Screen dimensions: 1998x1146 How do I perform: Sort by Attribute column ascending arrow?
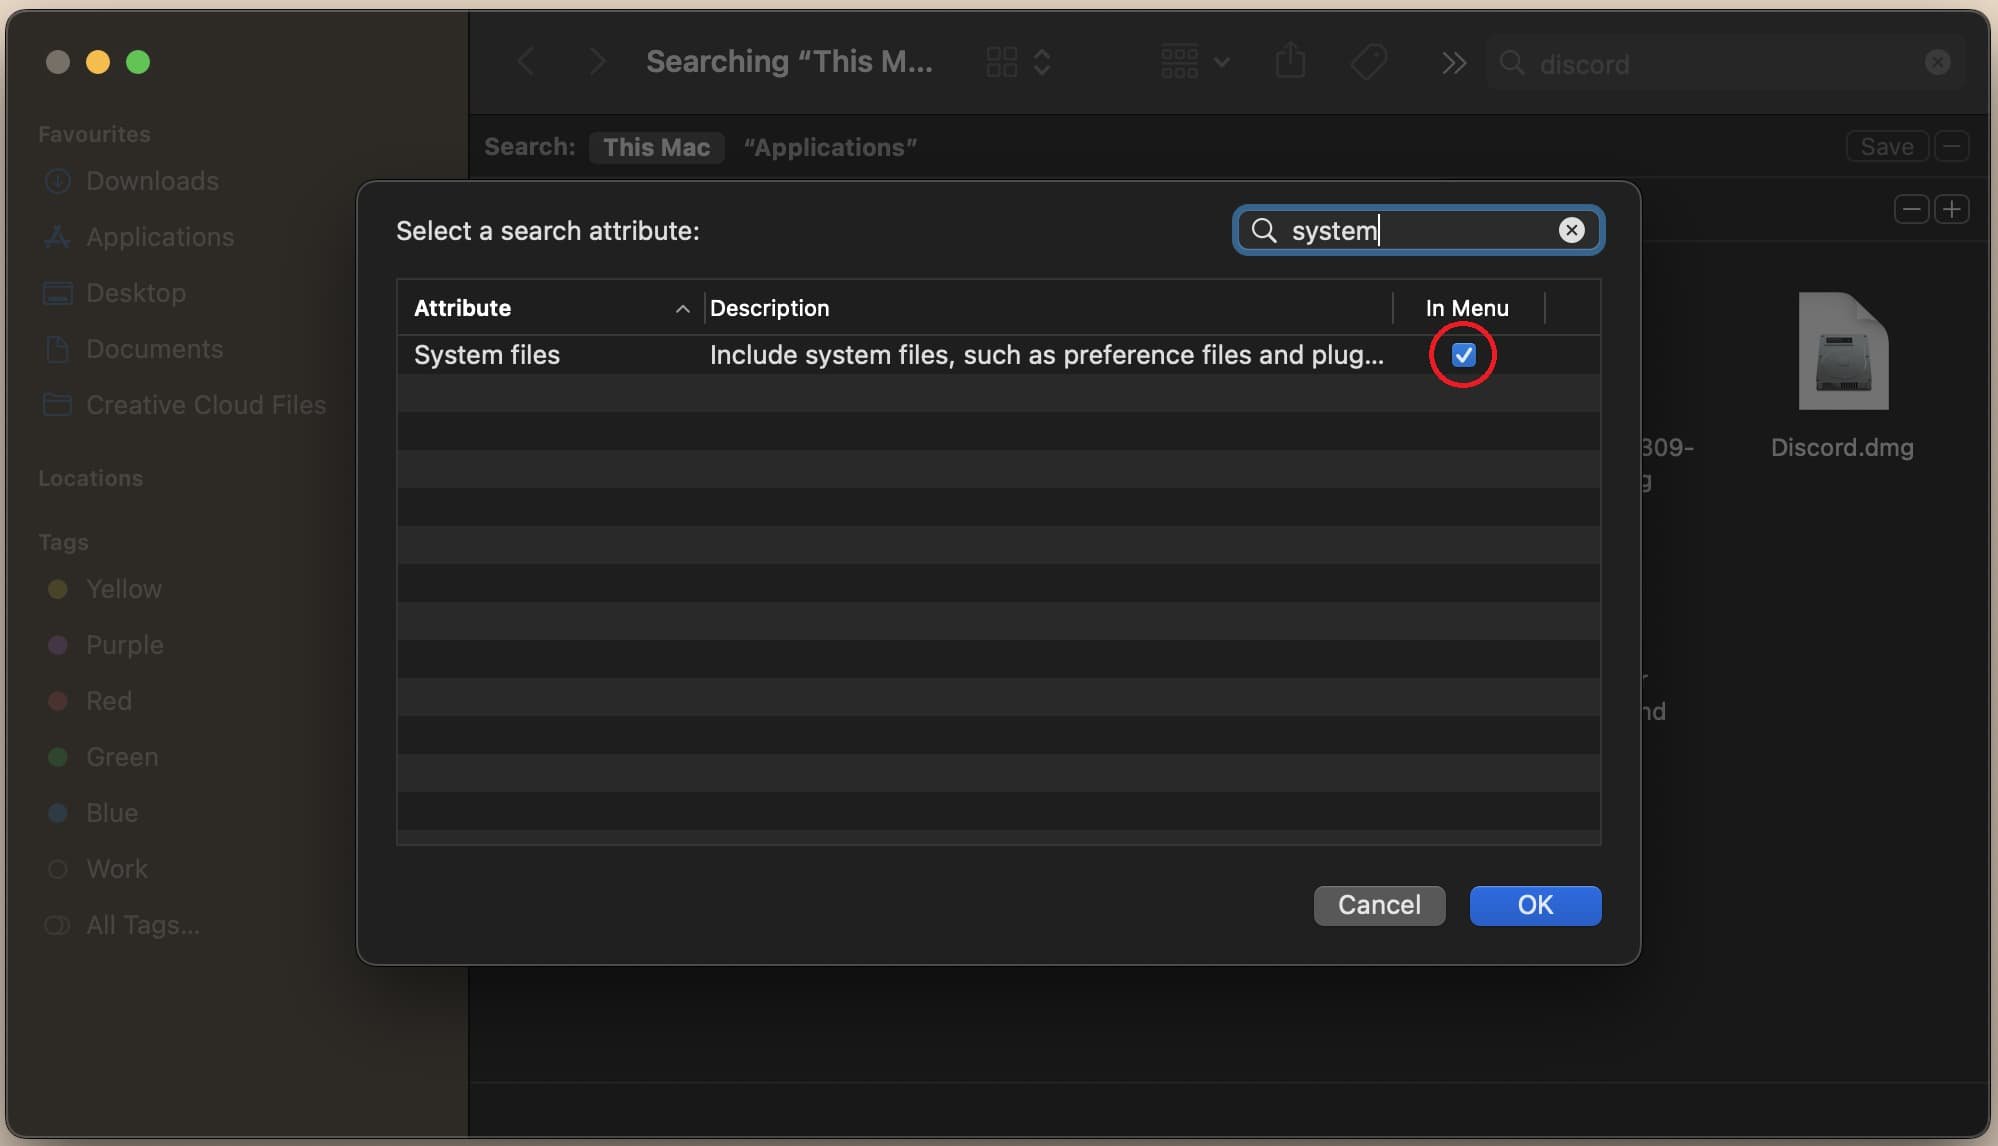tap(682, 309)
